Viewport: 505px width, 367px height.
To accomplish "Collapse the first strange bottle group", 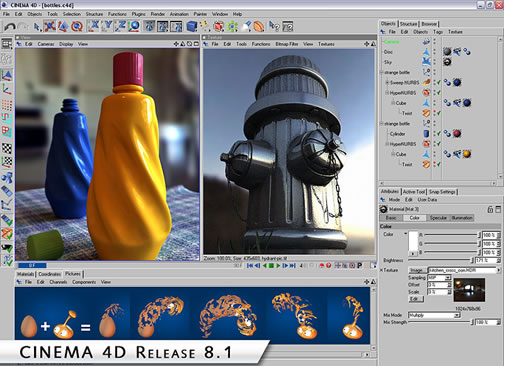I will (x=382, y=72).
